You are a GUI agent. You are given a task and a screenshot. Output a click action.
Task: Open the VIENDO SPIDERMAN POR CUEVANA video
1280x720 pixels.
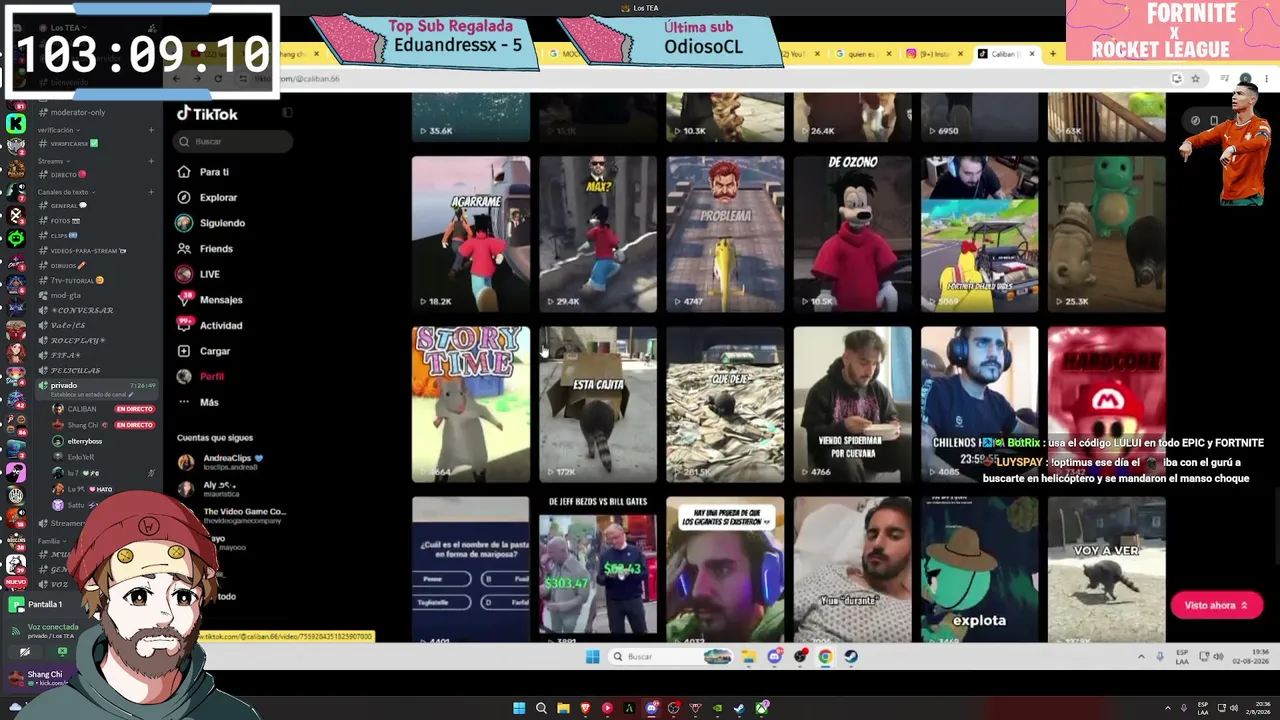(x=852, y=404)
